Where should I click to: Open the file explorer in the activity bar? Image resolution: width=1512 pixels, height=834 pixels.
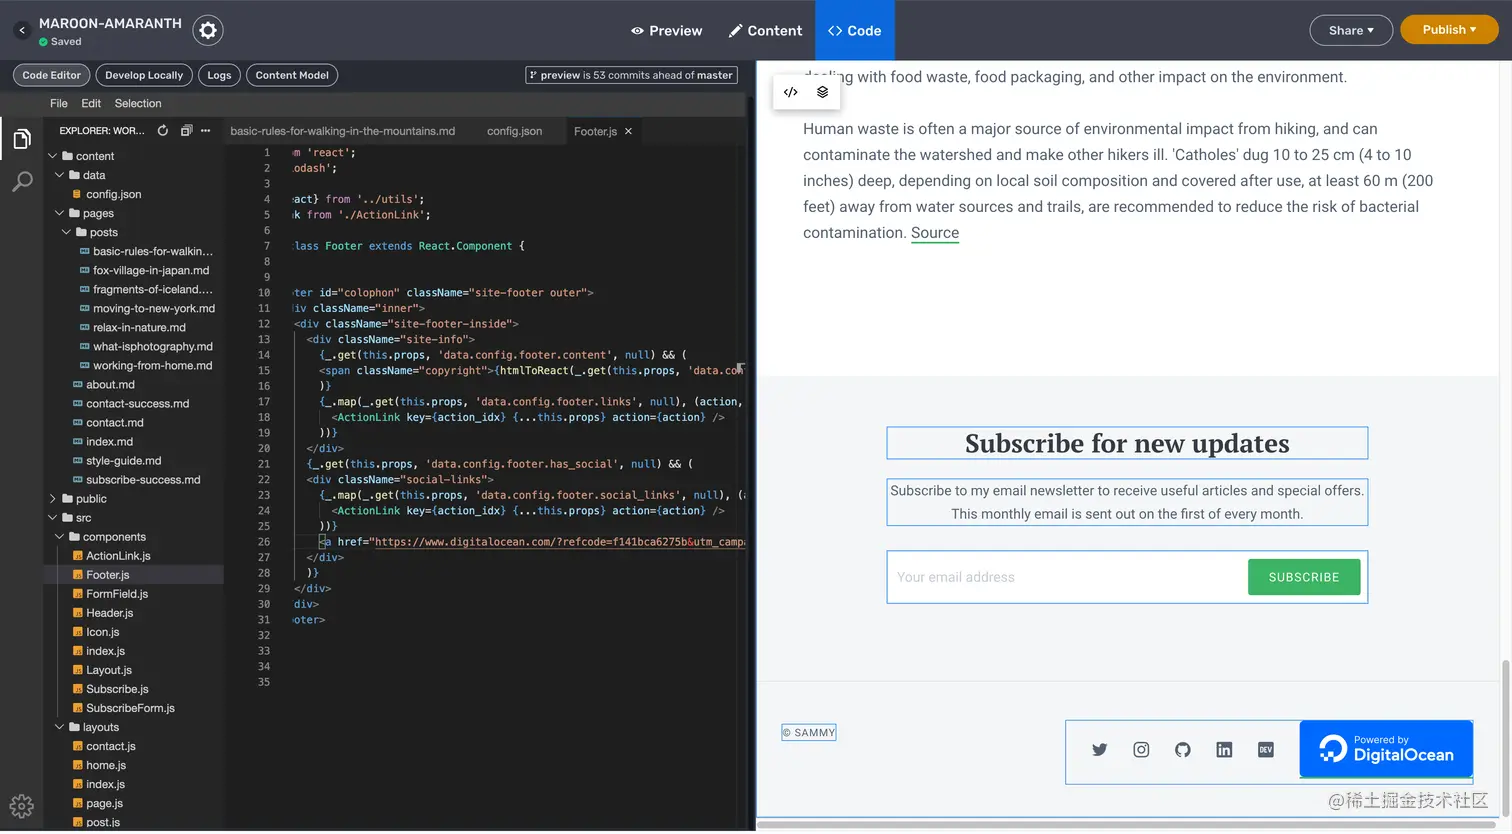tap(22, 139)
